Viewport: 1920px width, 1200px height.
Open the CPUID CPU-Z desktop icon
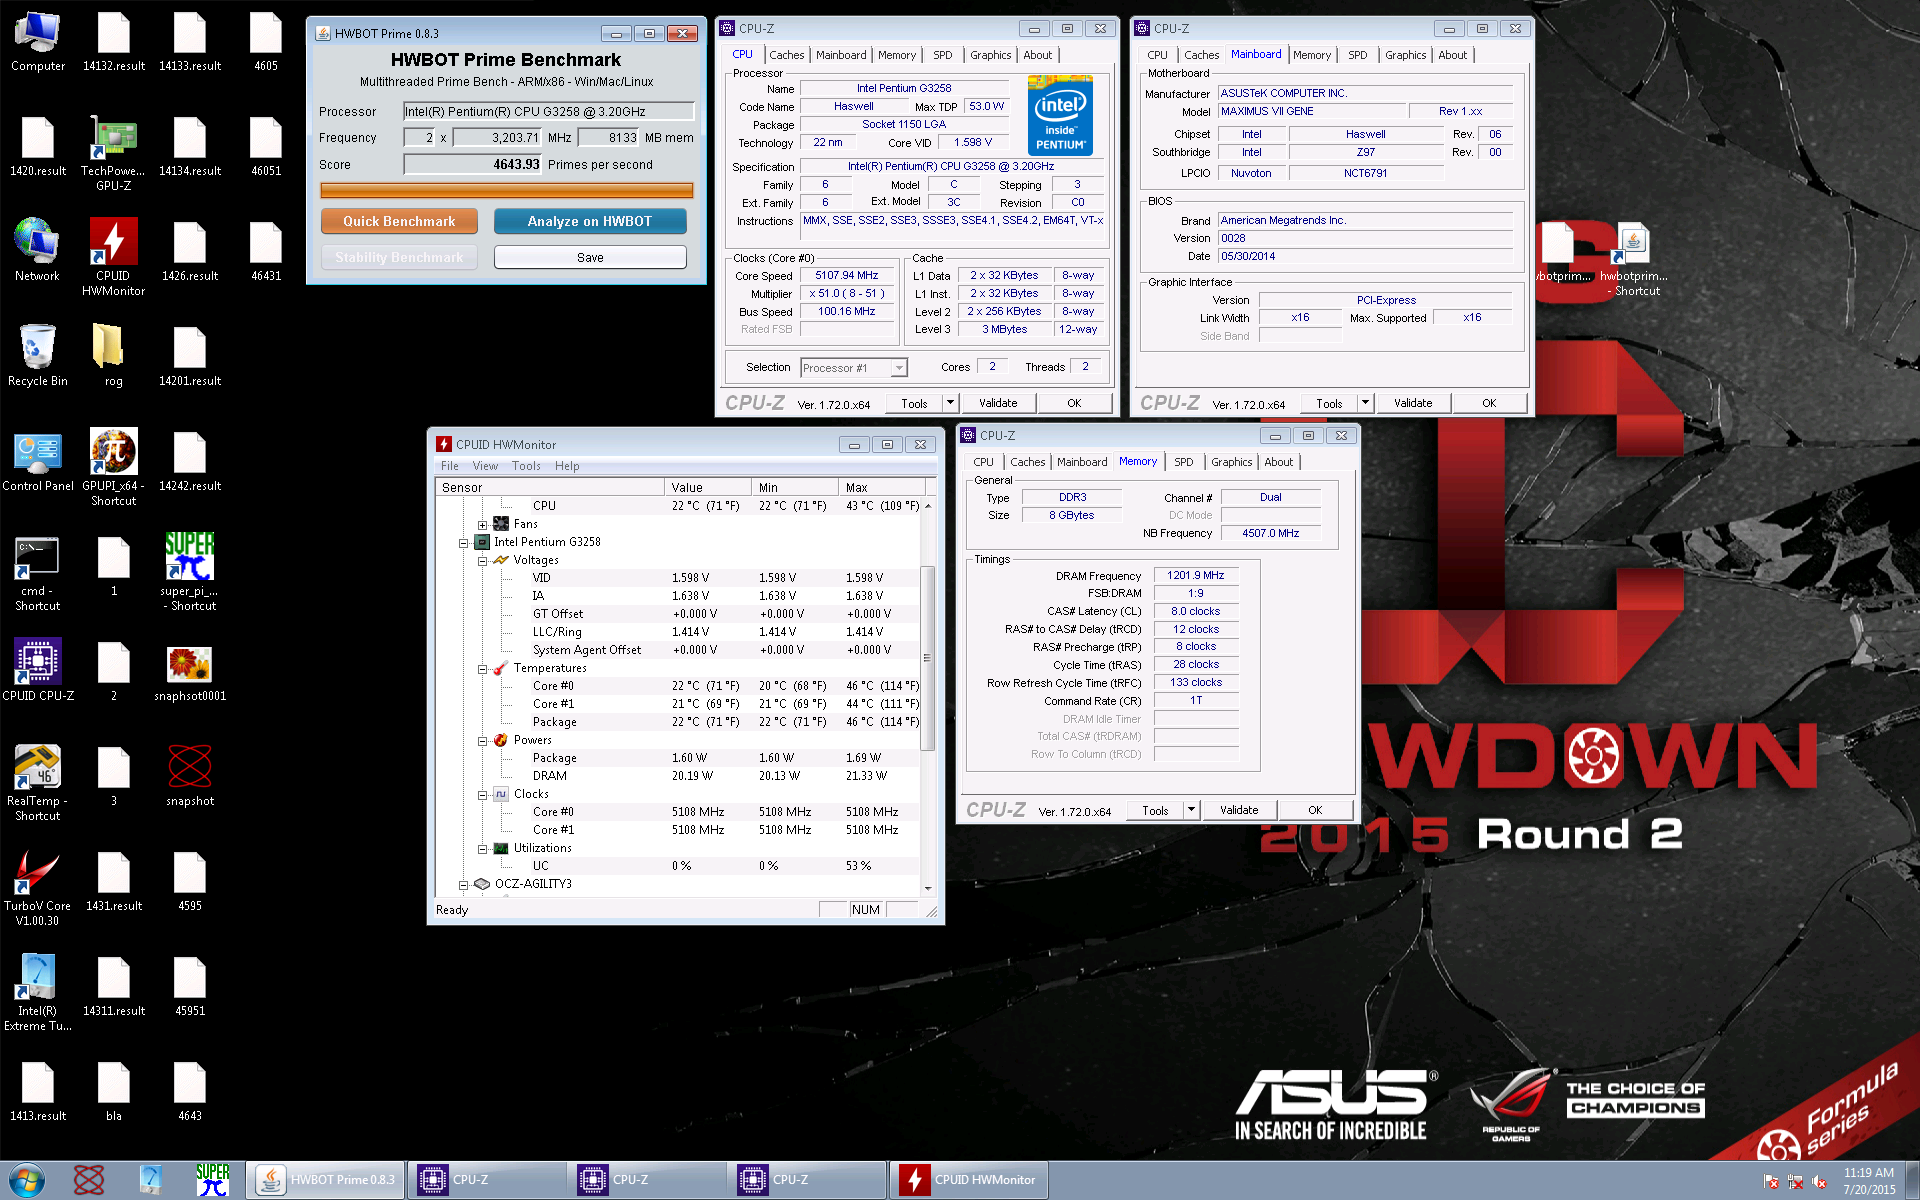(x=38, y=670)
